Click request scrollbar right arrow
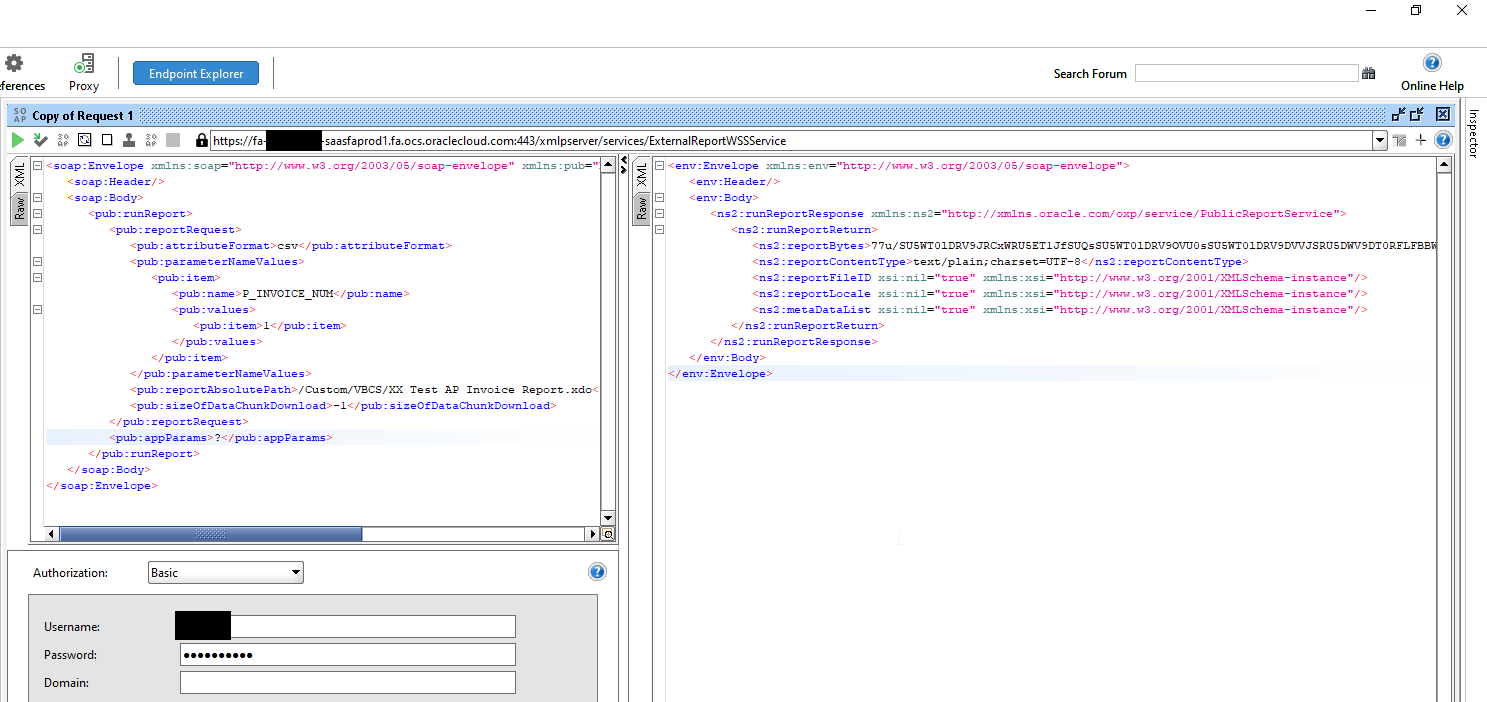Screen dimensions: 1487x702 591,534
